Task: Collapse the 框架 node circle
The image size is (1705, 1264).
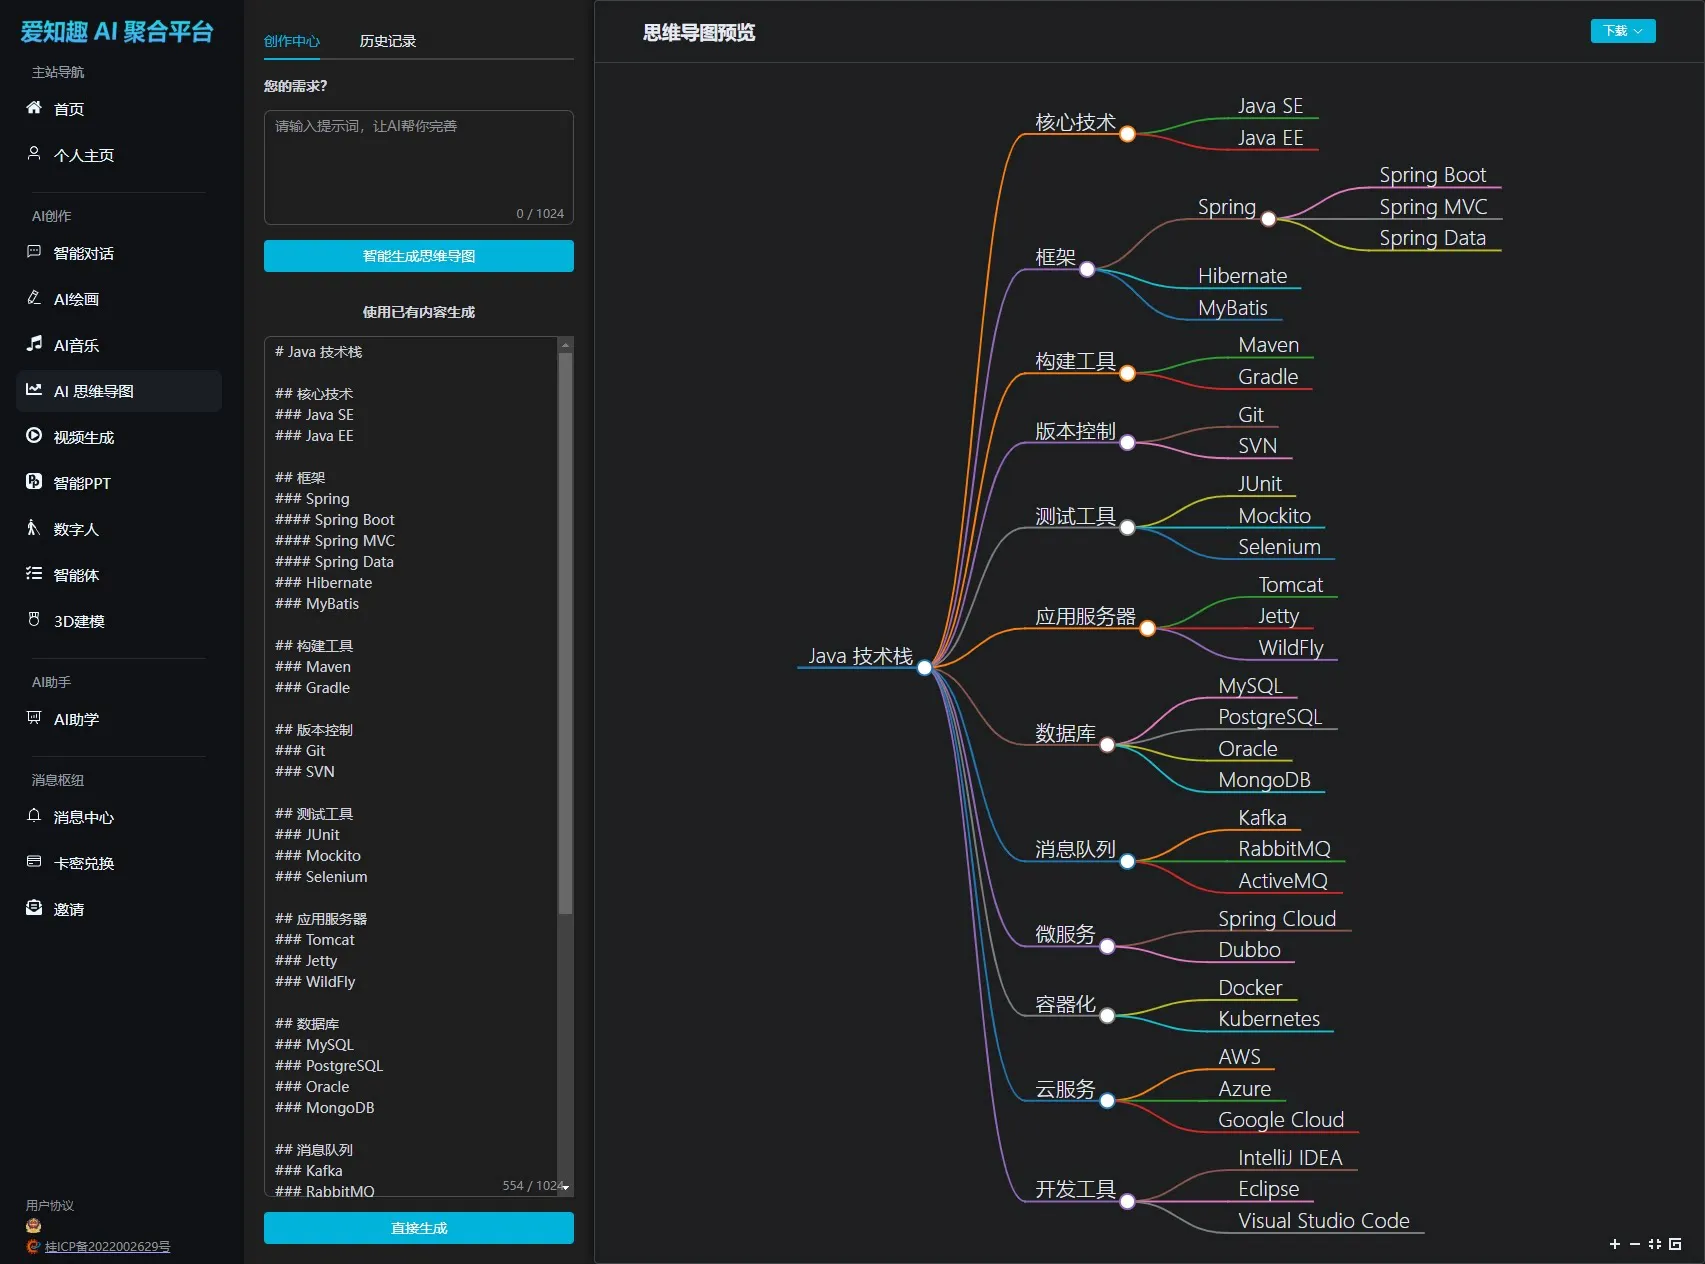Action: coord(1087,269)
